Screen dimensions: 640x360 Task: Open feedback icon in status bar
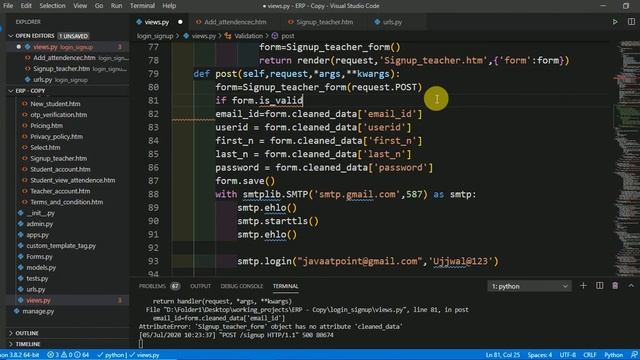pos(634,355)
